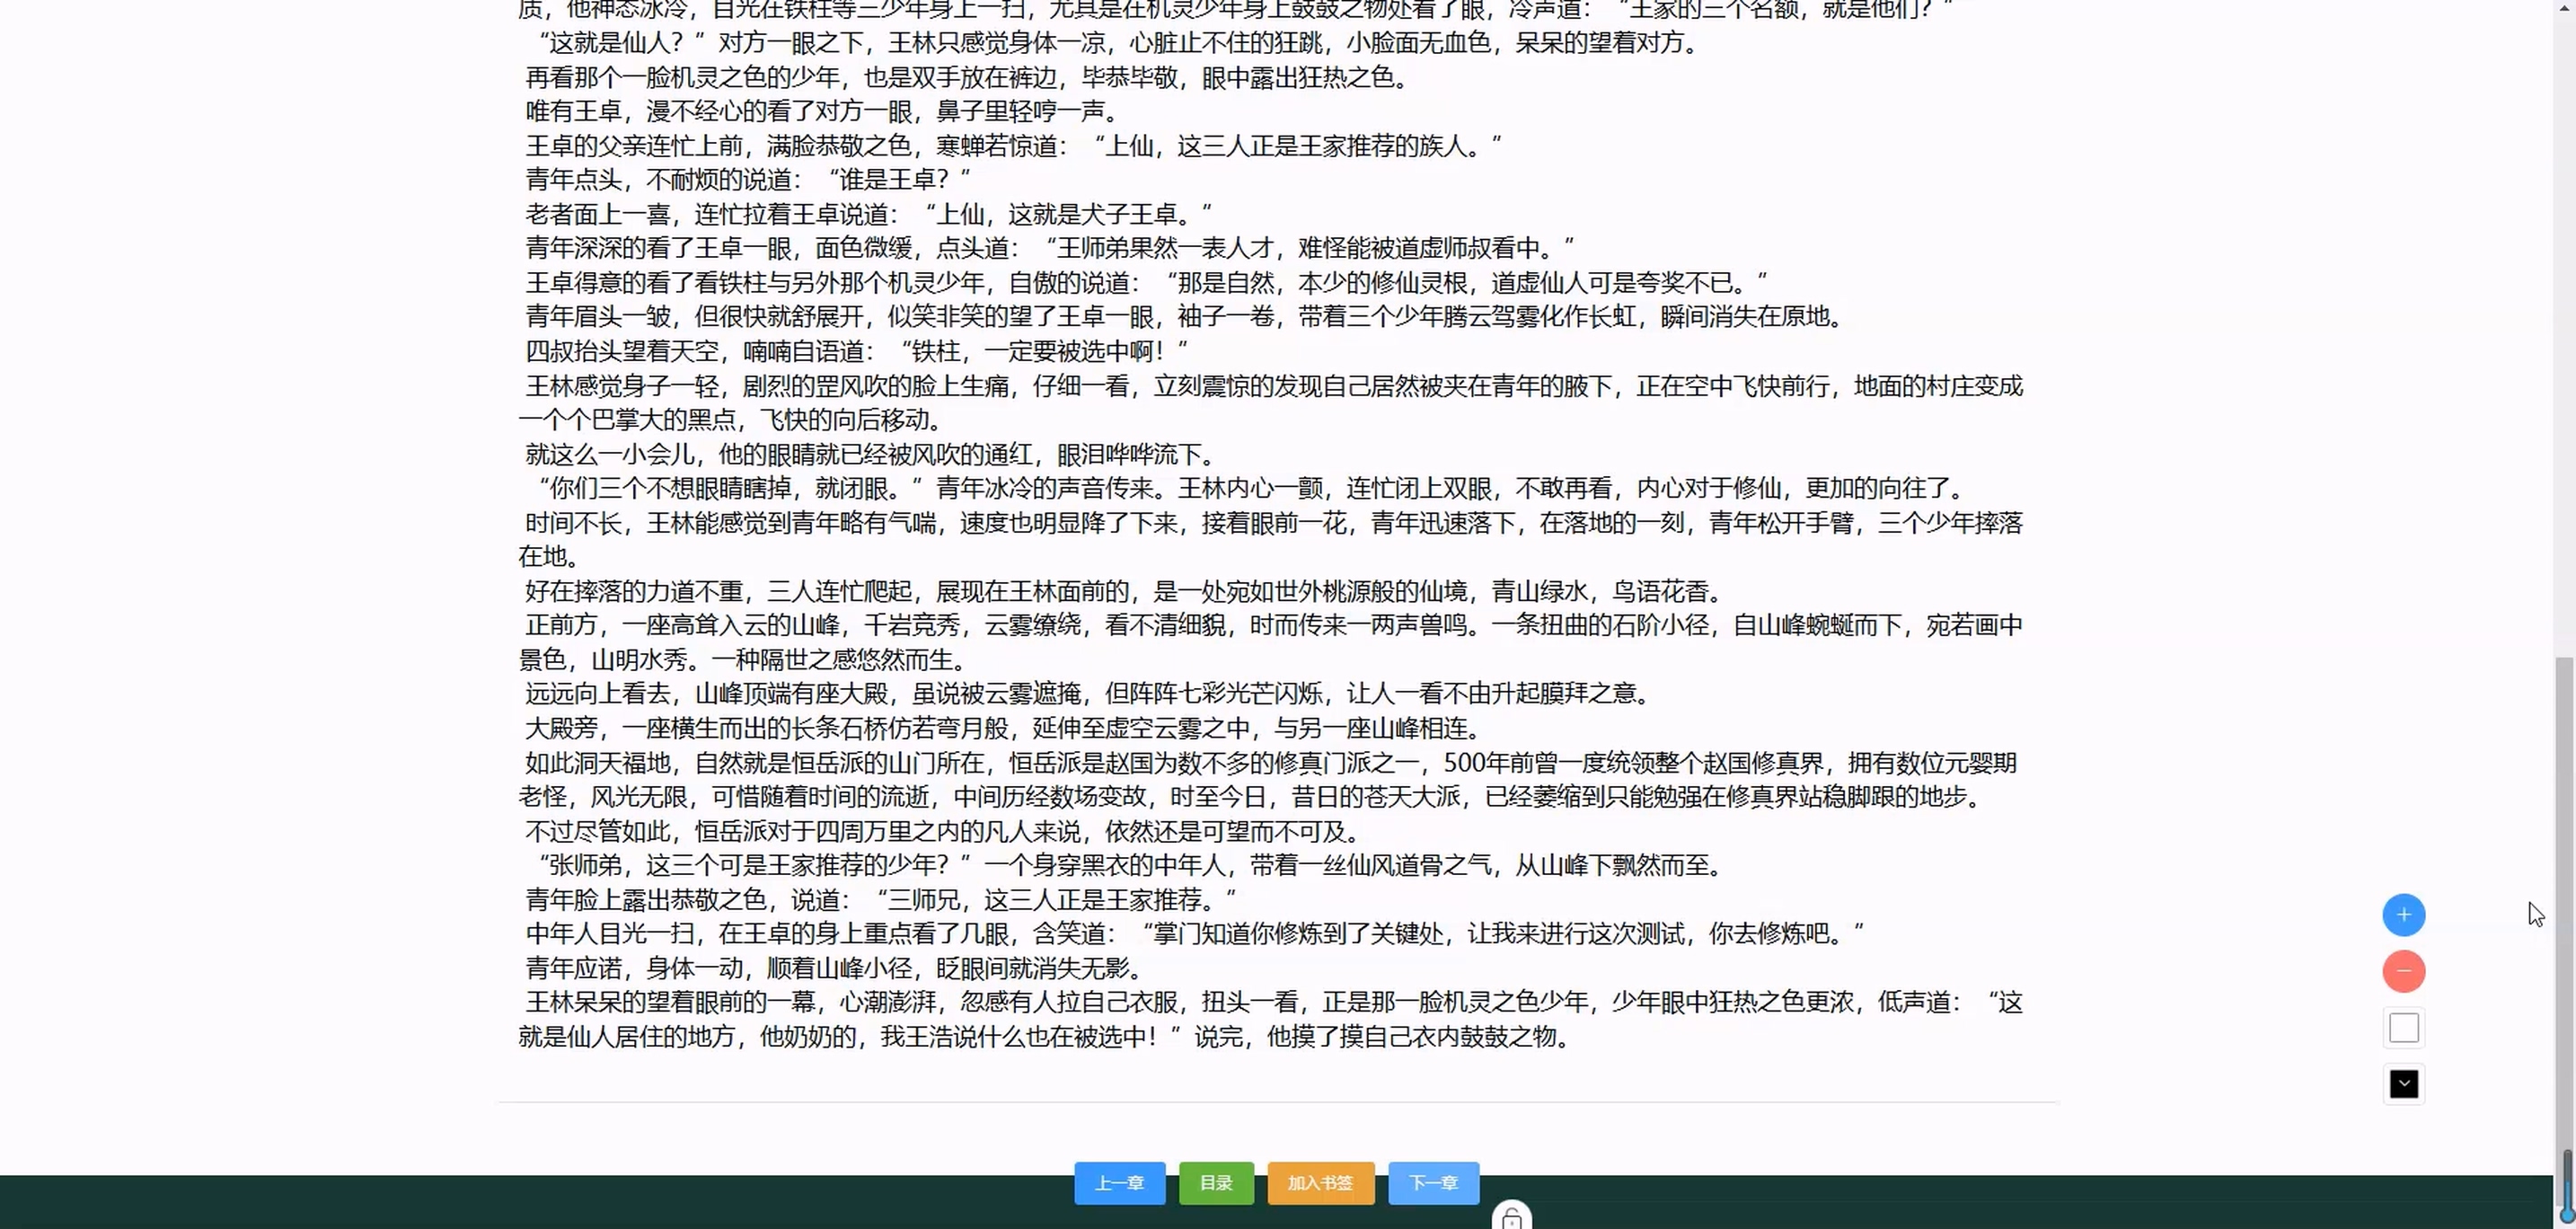Go to next chapter via 下一章

click(x=1433, y=1183)
